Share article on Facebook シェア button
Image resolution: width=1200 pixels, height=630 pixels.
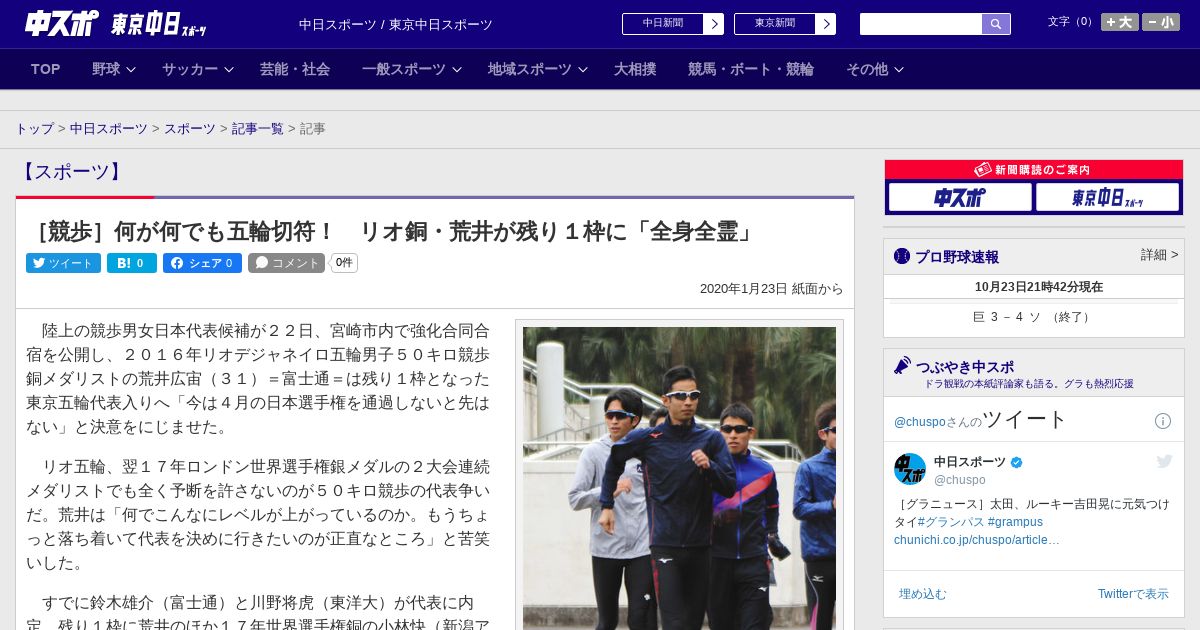tap(202, 263)
